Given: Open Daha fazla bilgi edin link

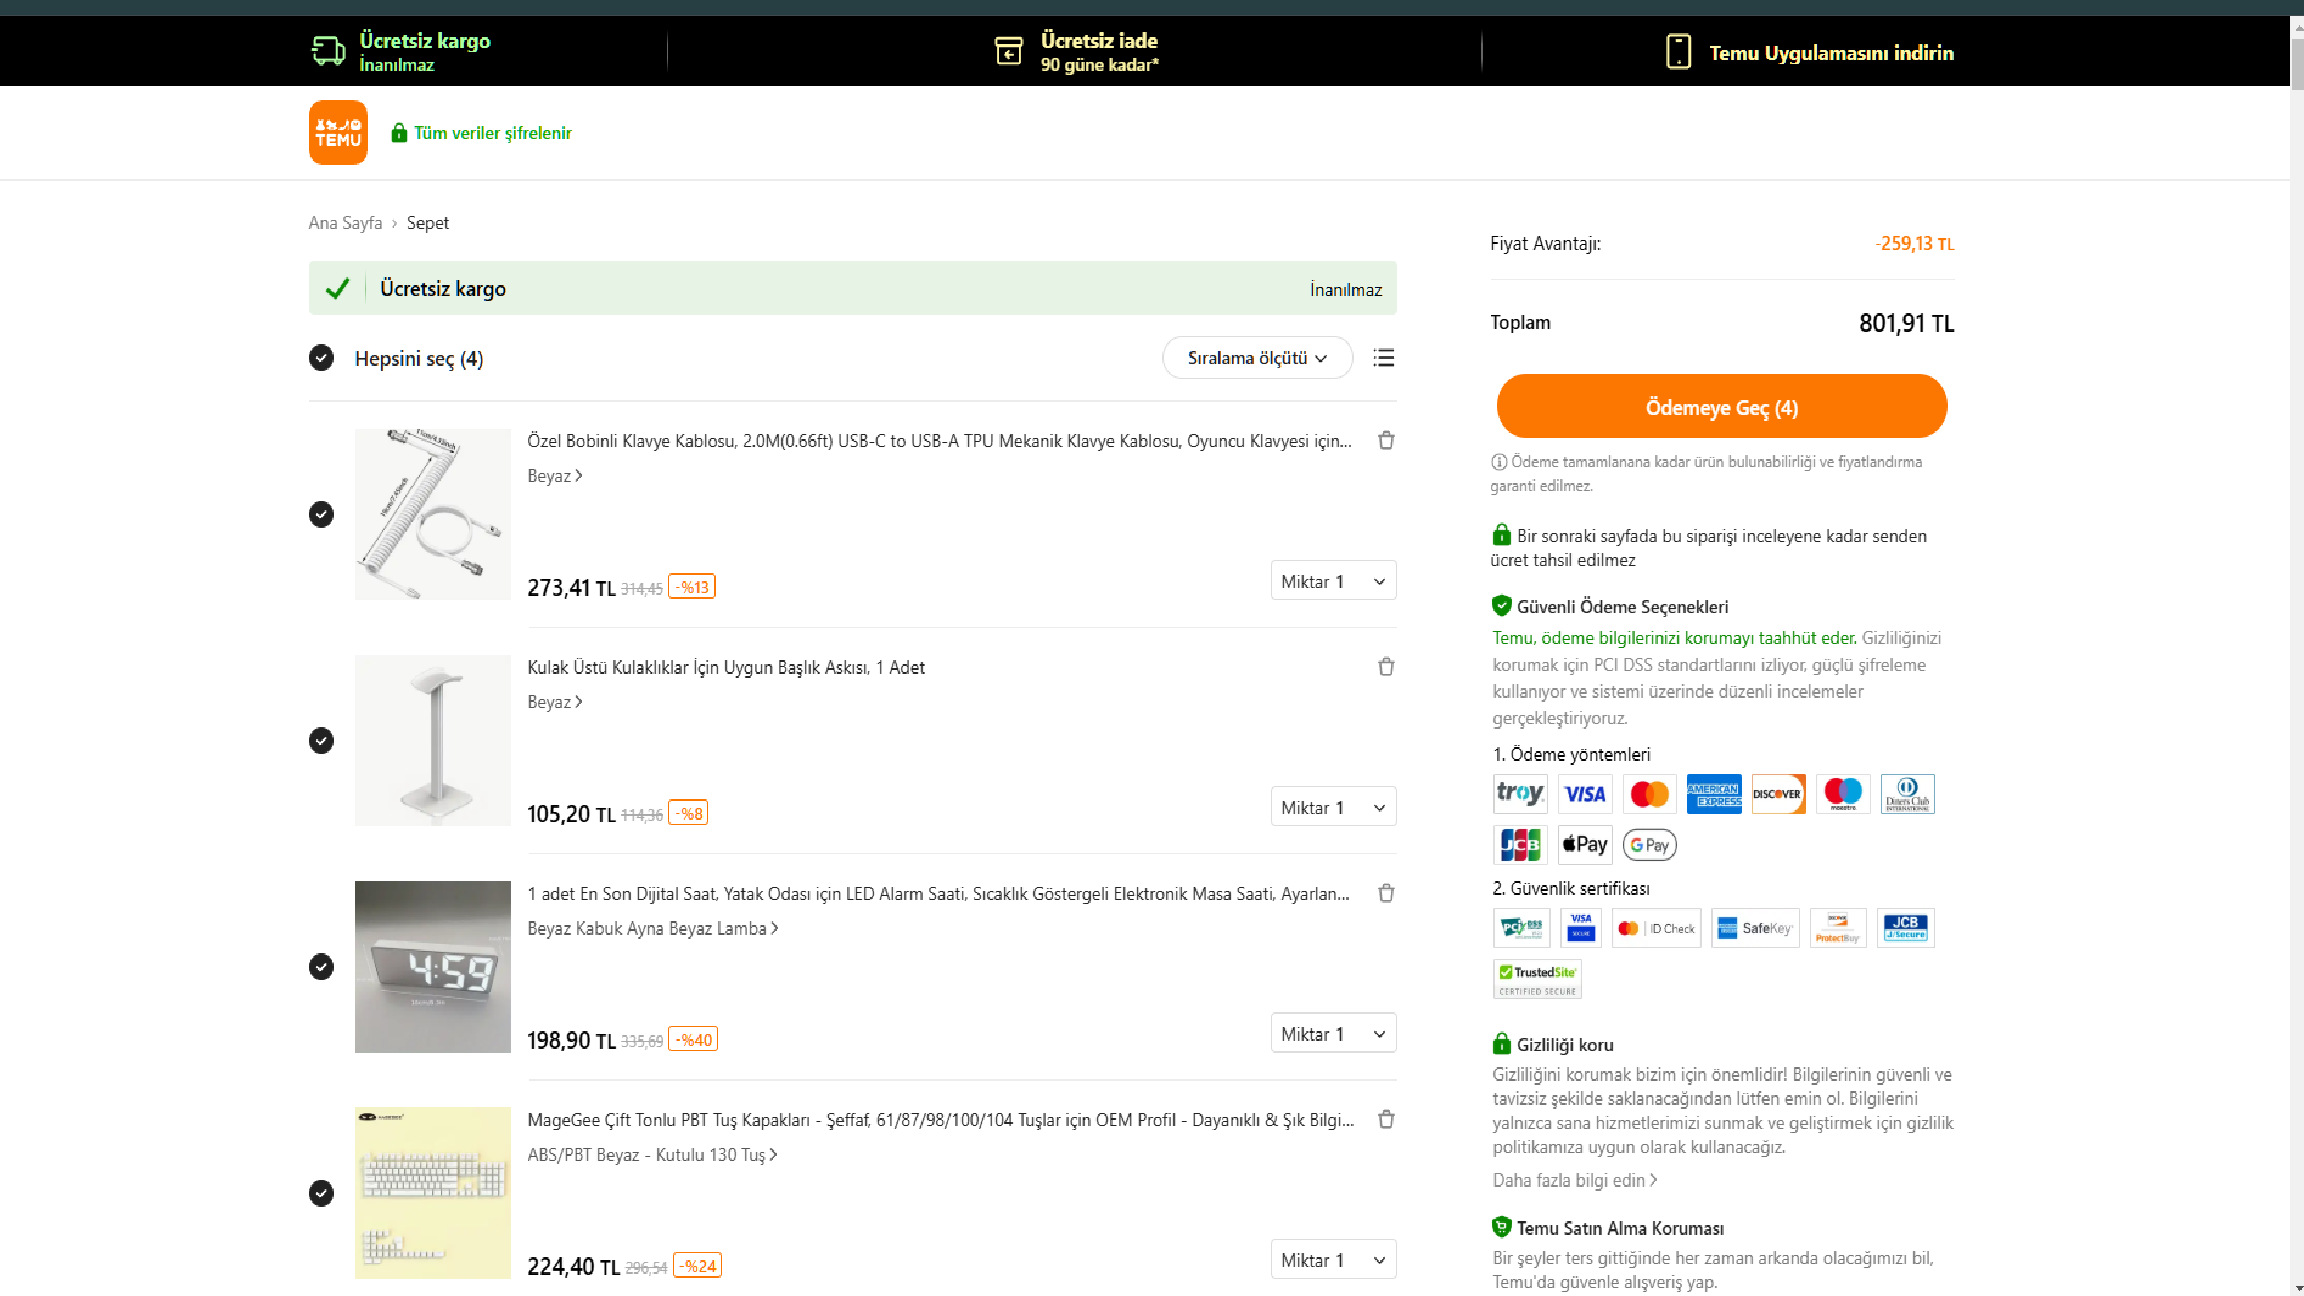Looking at the screenshot, I should 1574,1180.
